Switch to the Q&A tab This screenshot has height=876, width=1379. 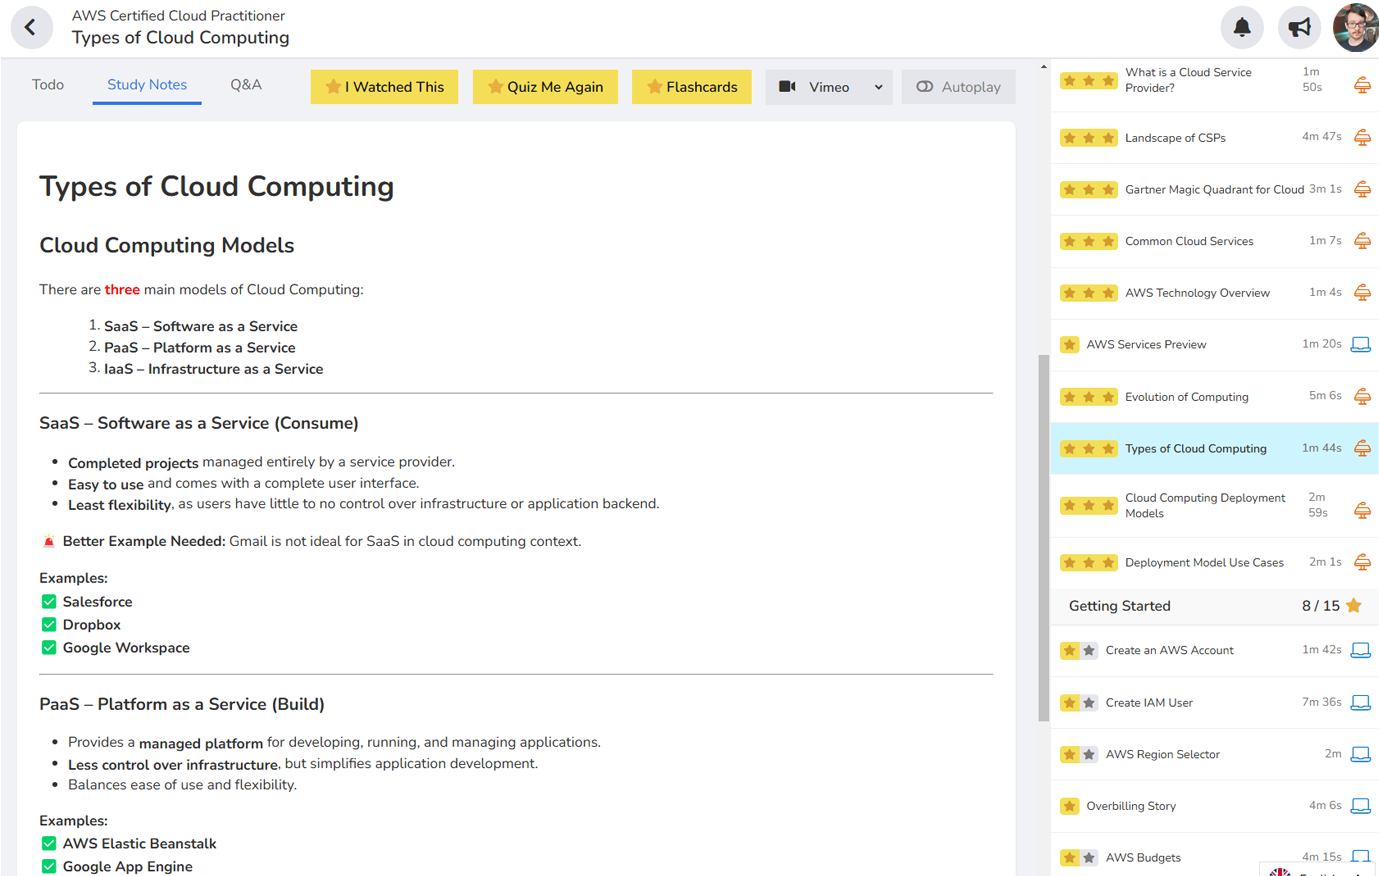[246, 85]
